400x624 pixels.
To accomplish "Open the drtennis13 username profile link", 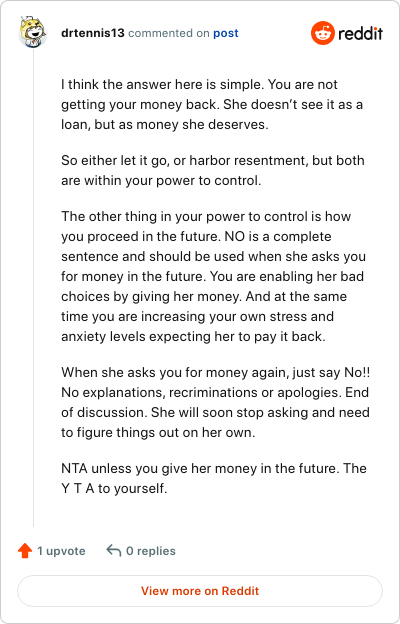I will click(x=93, y=33).
